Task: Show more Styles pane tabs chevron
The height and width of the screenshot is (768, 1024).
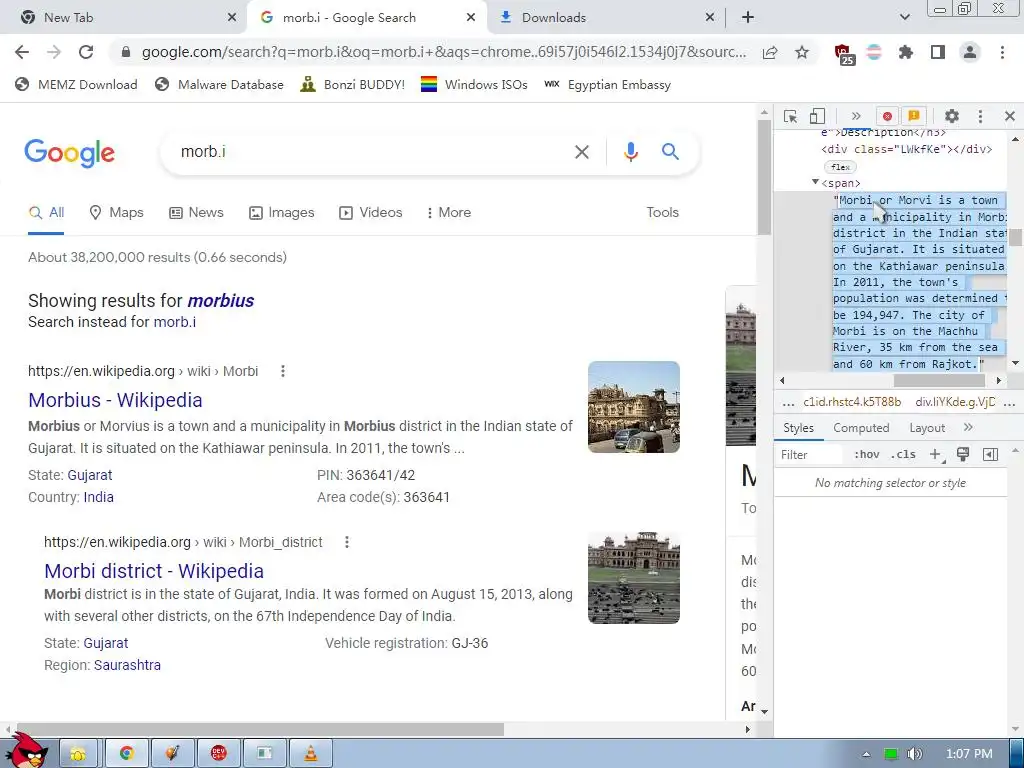Action: (968, 427)
